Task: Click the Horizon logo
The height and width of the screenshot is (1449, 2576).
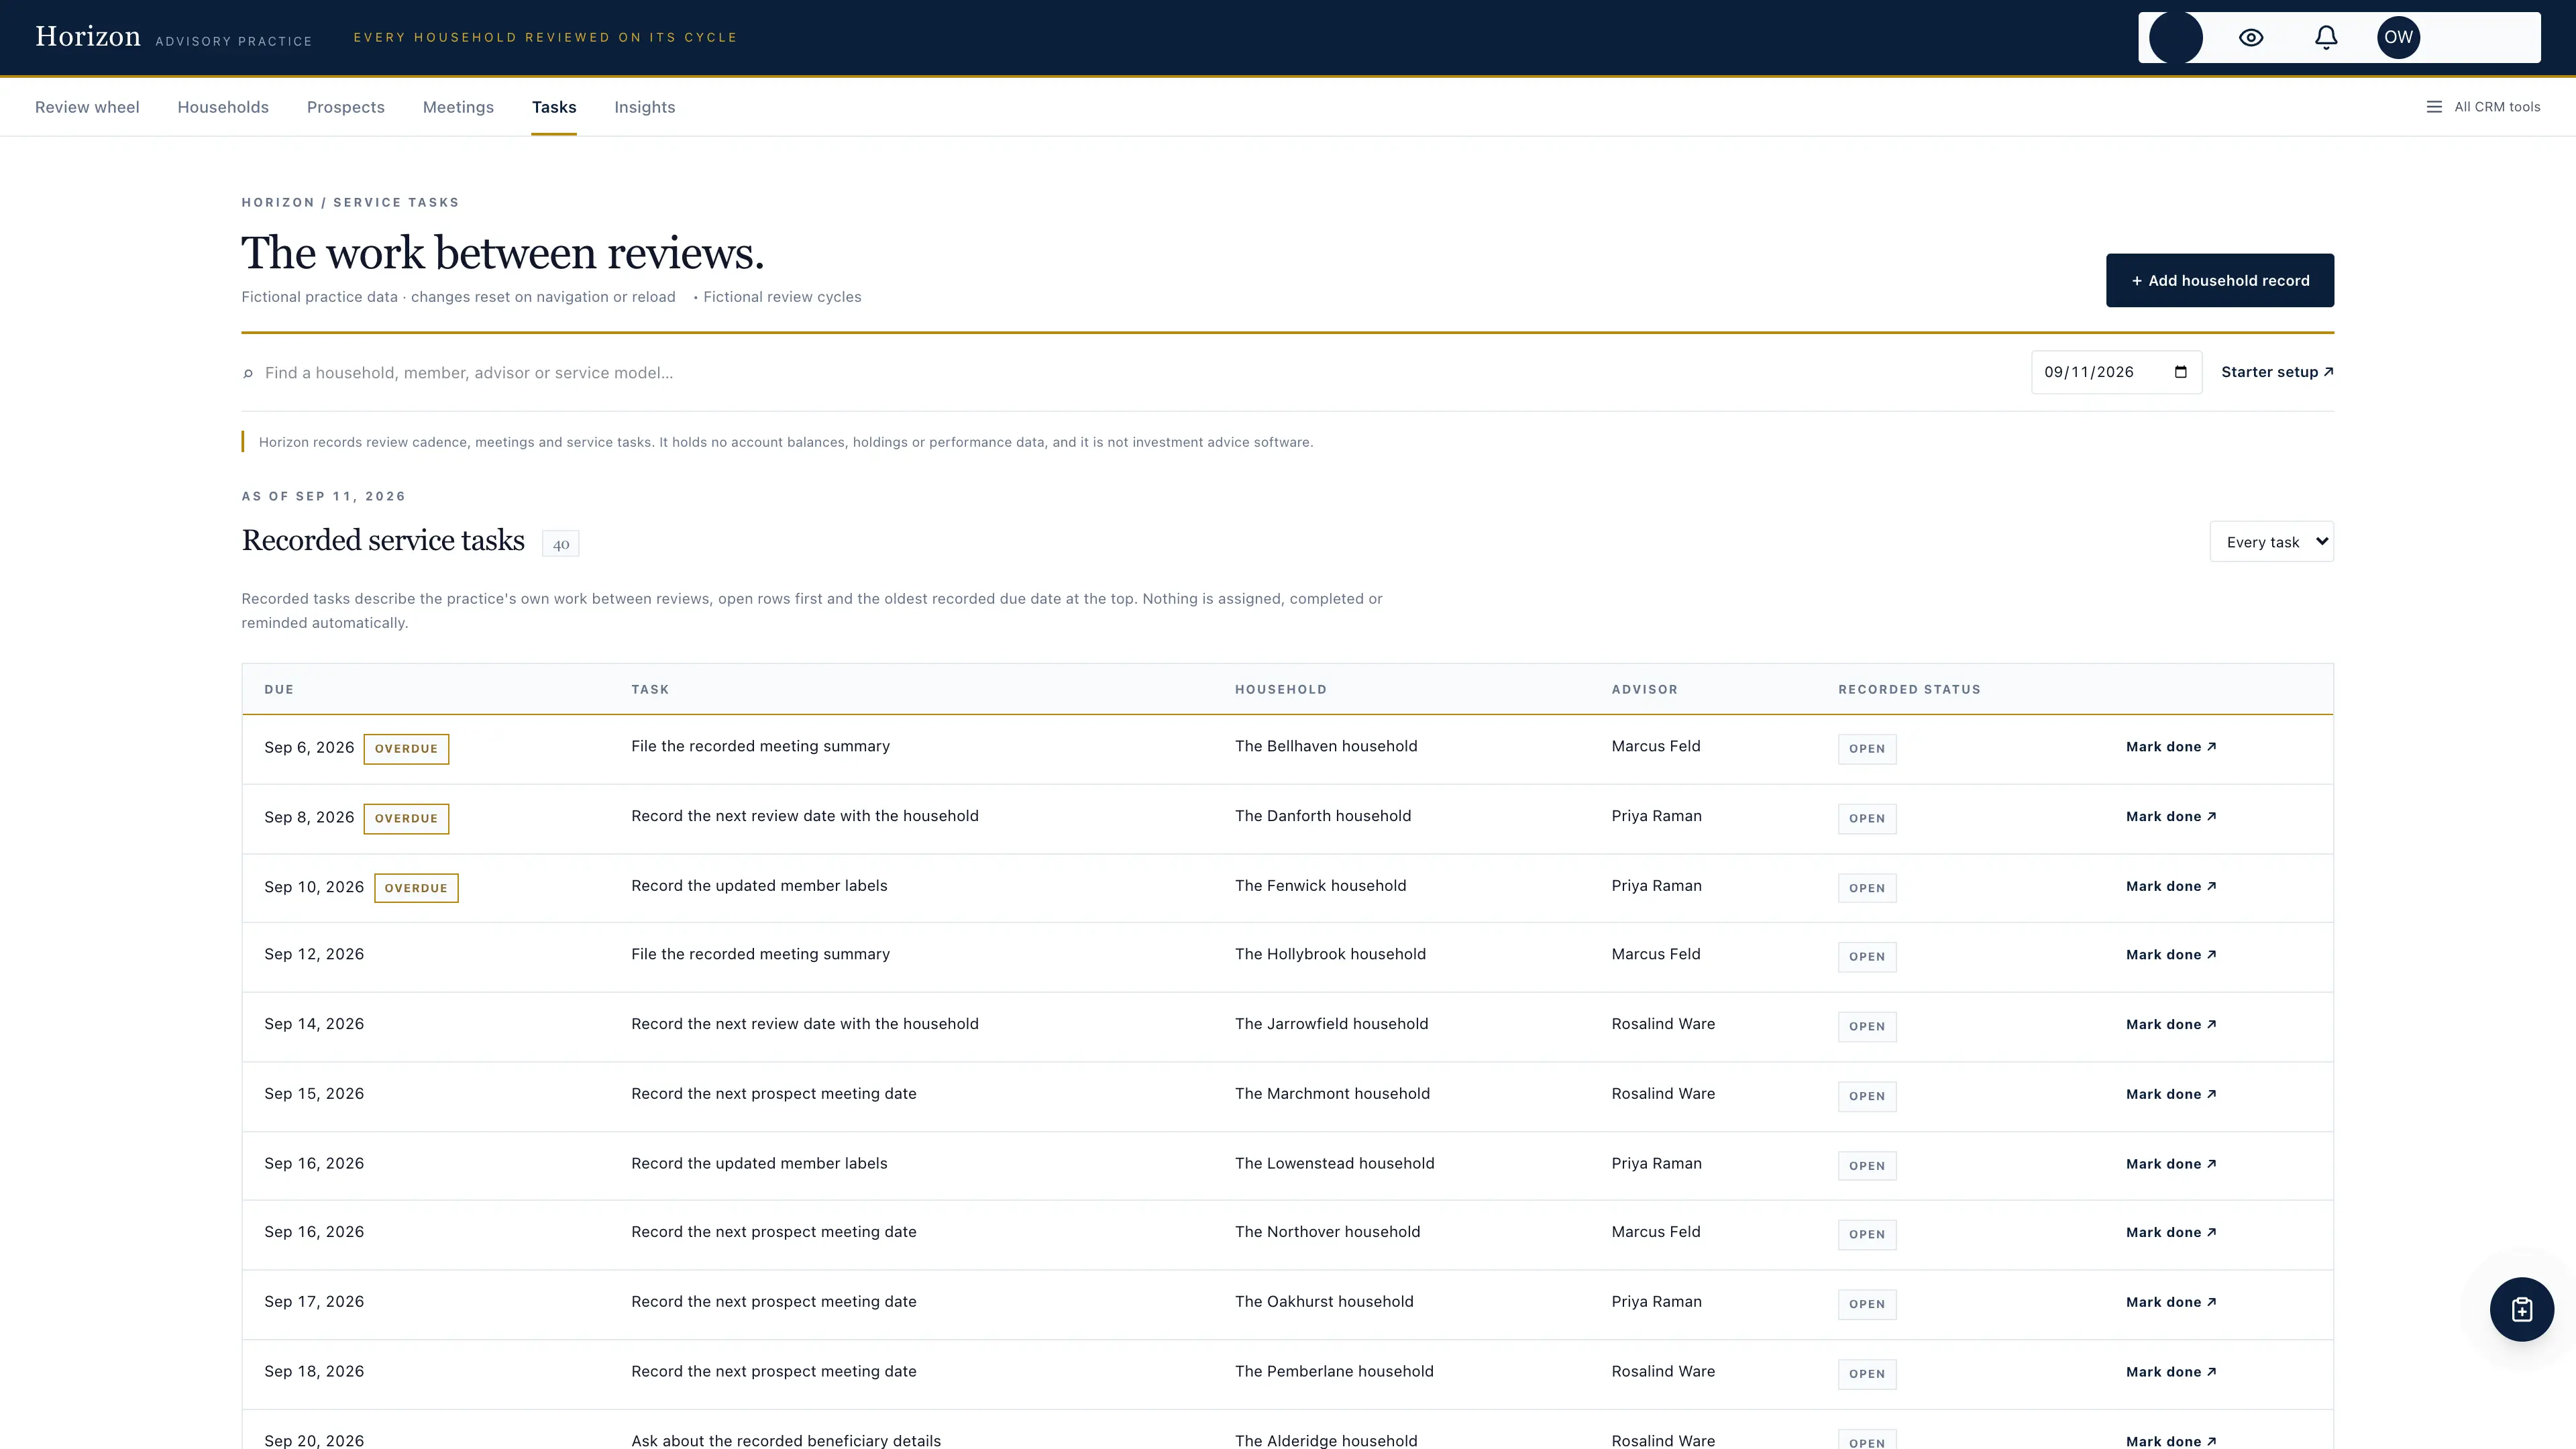Action: [x=88, y=37]
